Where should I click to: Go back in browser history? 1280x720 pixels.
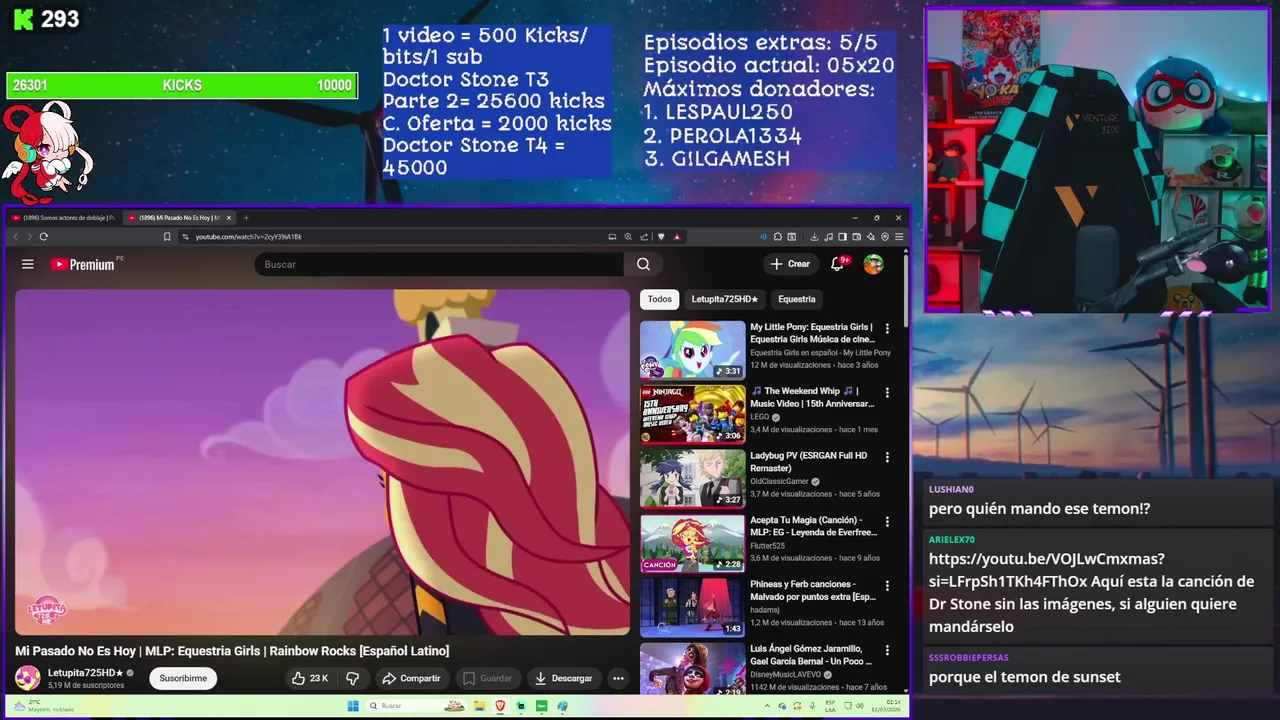(x=15, y=237)
